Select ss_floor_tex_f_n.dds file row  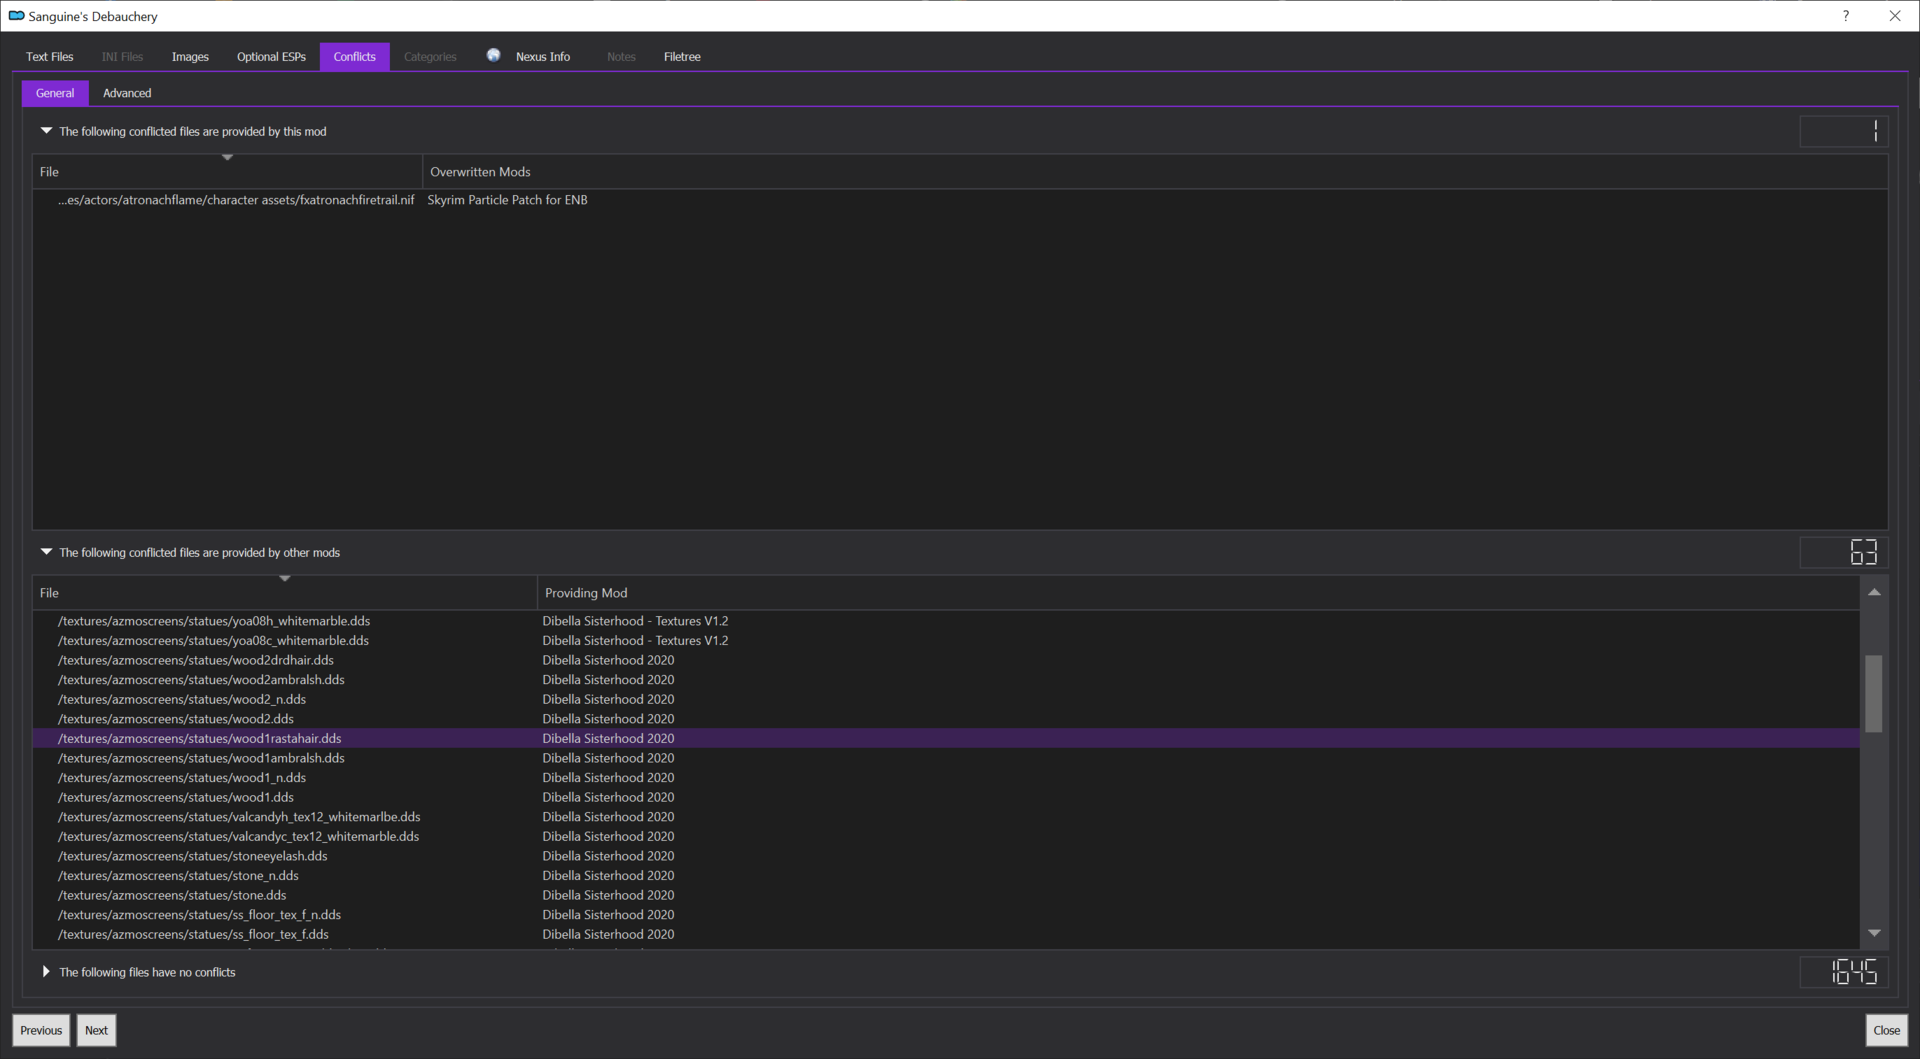click(946, 915)
